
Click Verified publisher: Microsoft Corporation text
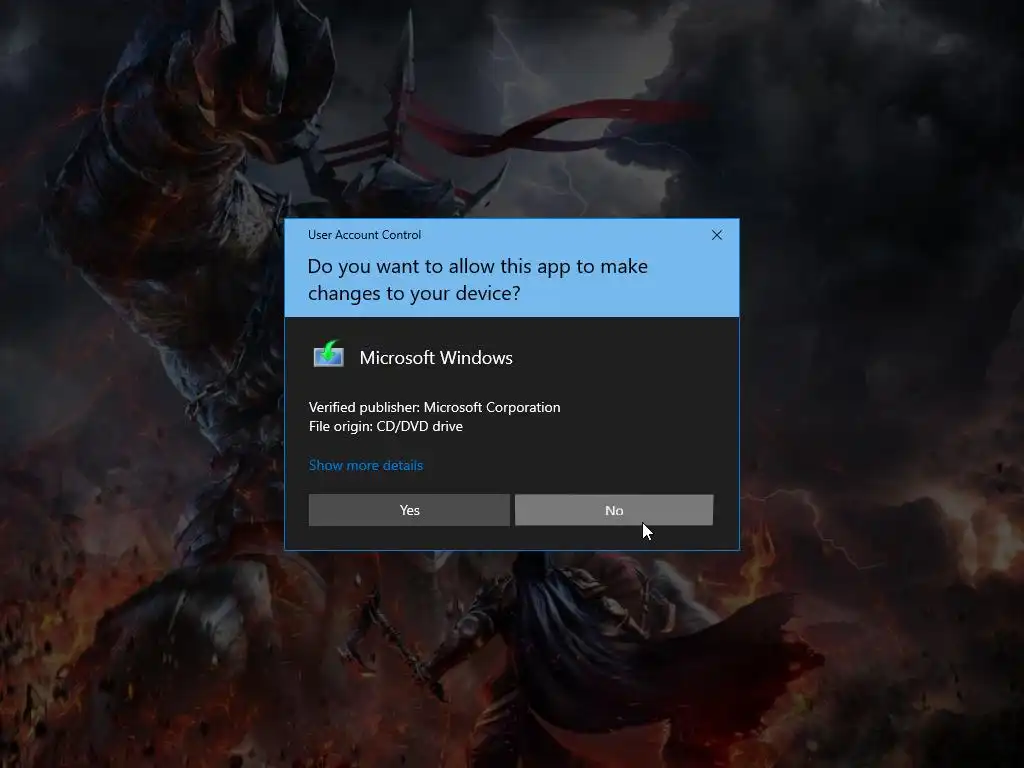434,407
